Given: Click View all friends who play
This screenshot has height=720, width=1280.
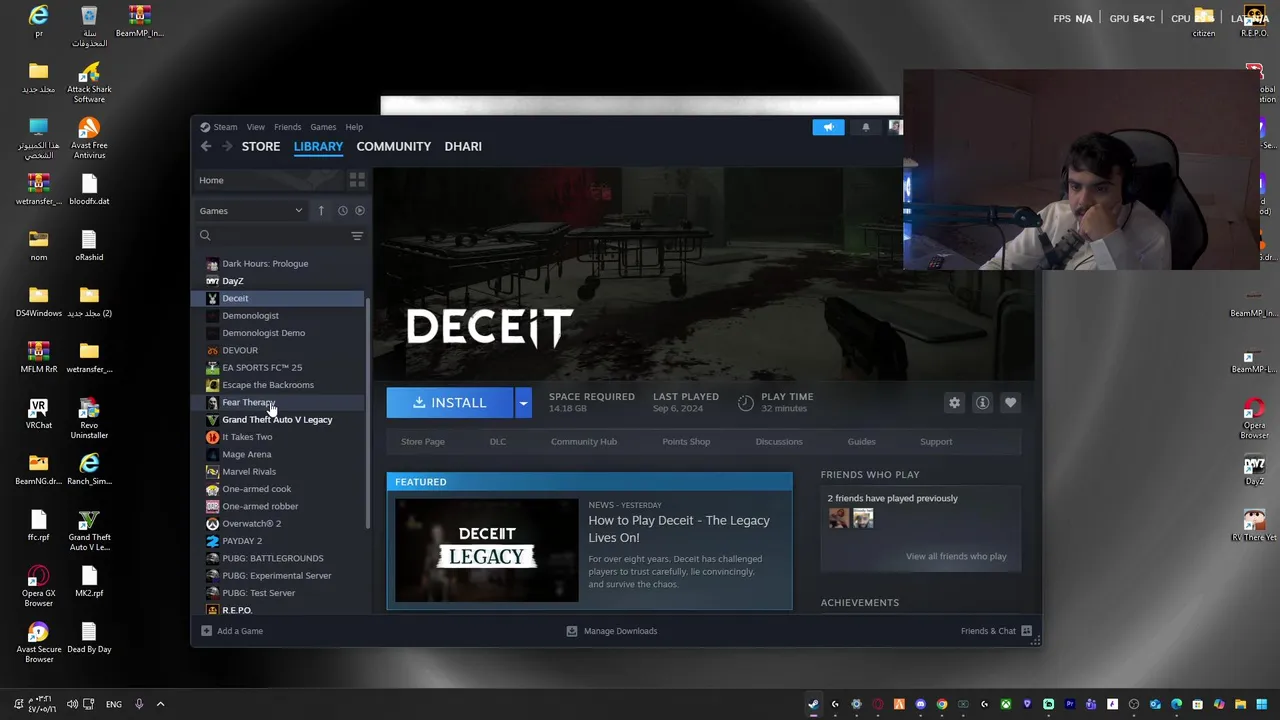Looking at the screenshot, I should click(956, 556).
